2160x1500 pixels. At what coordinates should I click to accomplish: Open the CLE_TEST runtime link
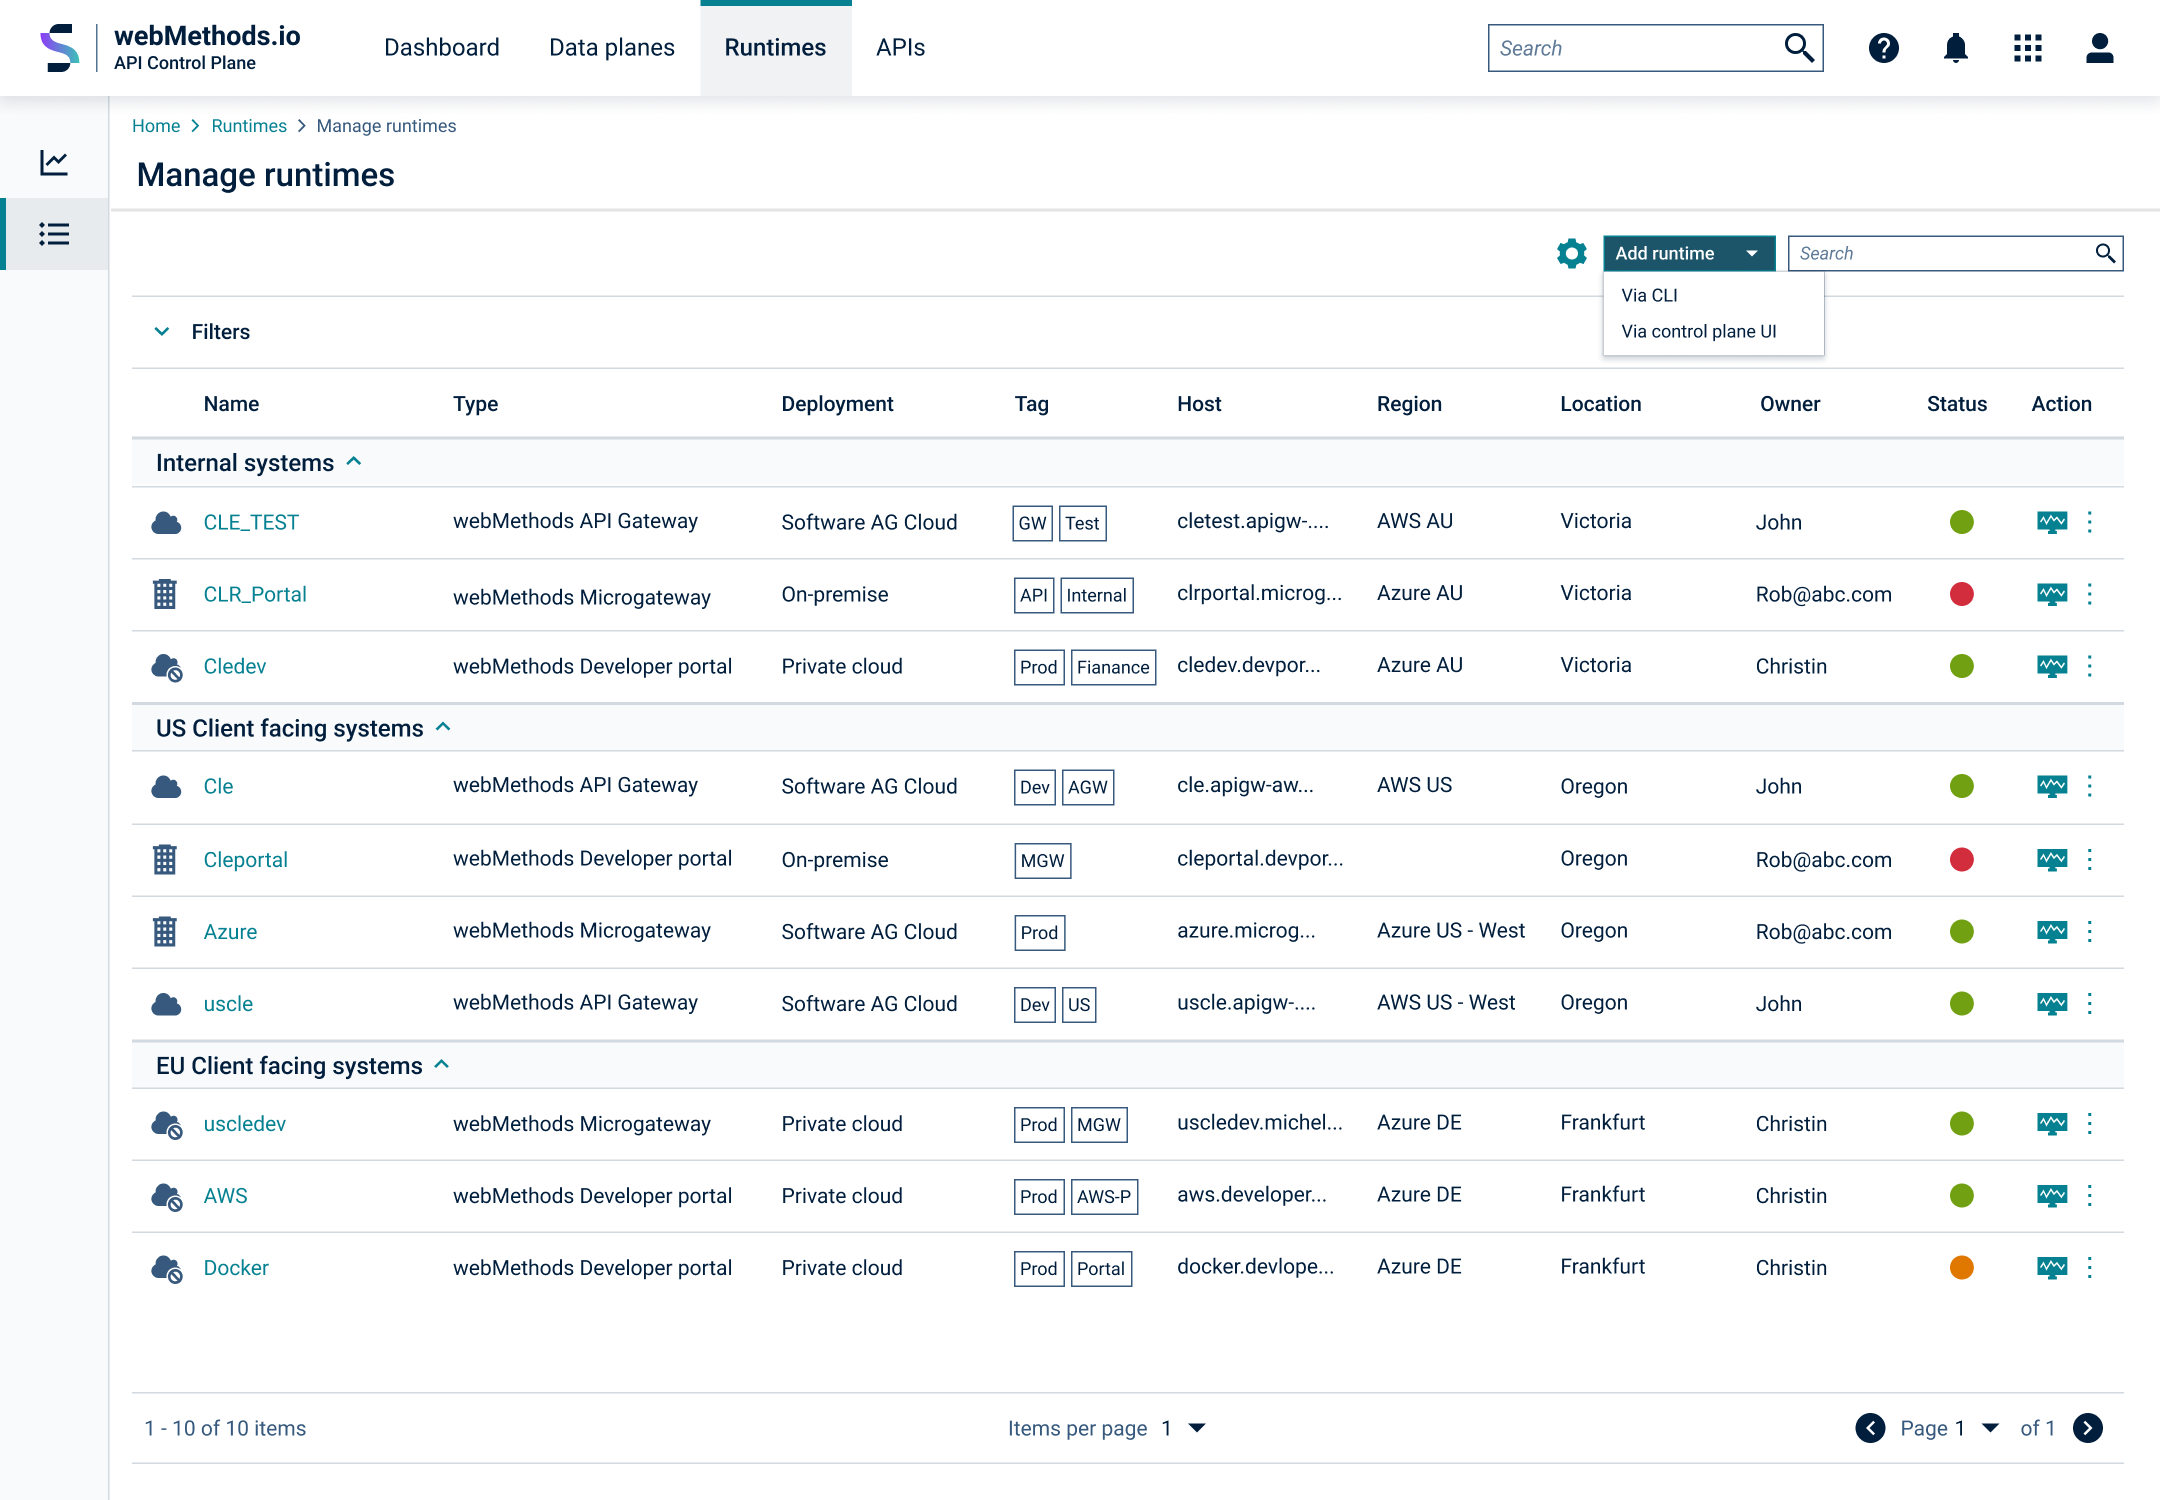coord(251,522)
